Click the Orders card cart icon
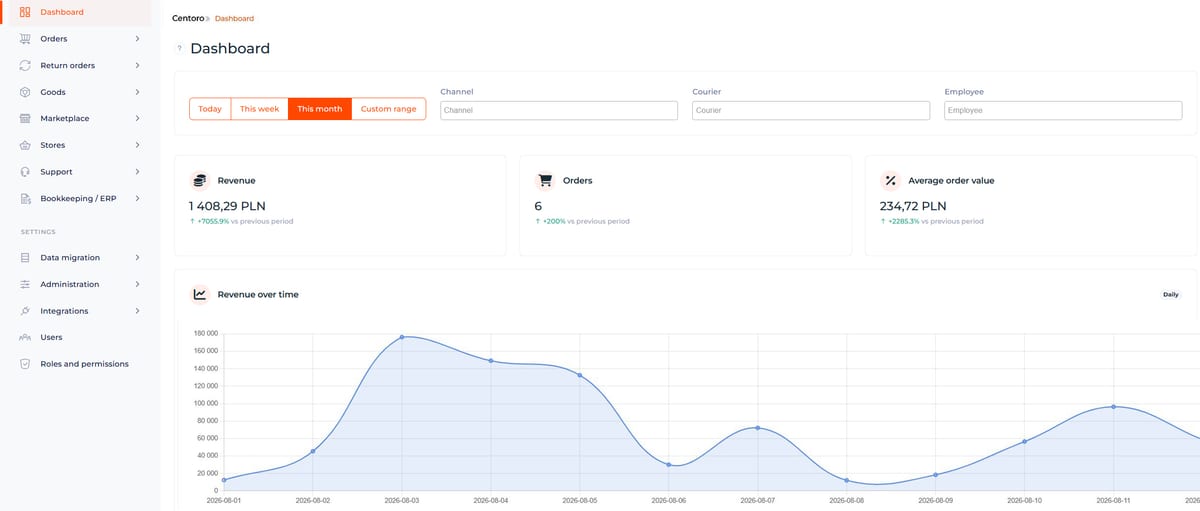This screenshot has height=511, width=1200. (545, 181)
